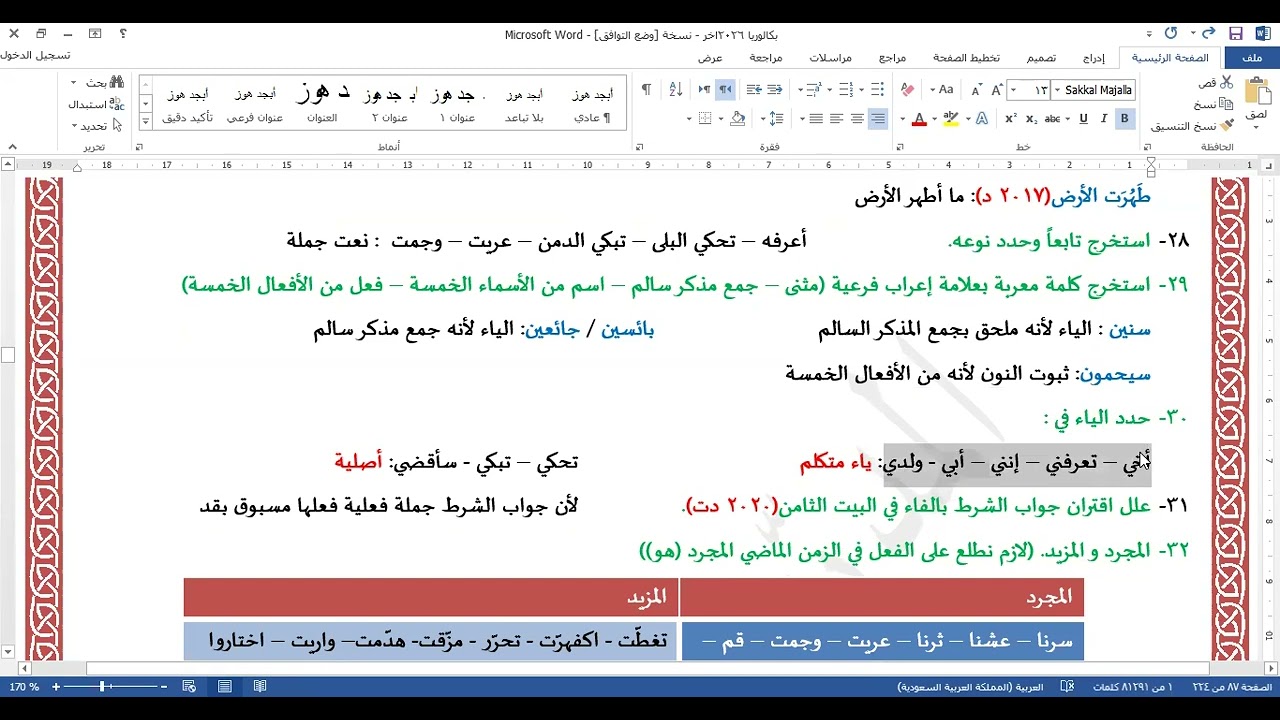Switch to the مراجعة (Review) tab
This screenshot has width=1280, height=720.
[766, 58]
